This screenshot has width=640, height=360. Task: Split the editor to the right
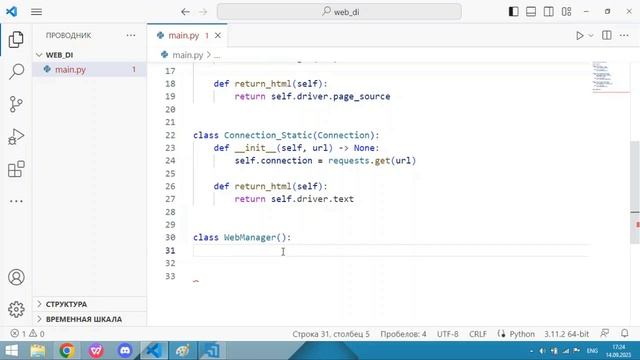607,36
